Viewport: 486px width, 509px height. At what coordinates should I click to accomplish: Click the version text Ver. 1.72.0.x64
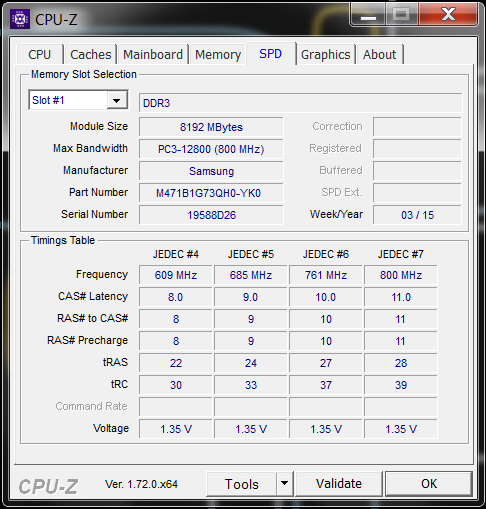point(141,484)
